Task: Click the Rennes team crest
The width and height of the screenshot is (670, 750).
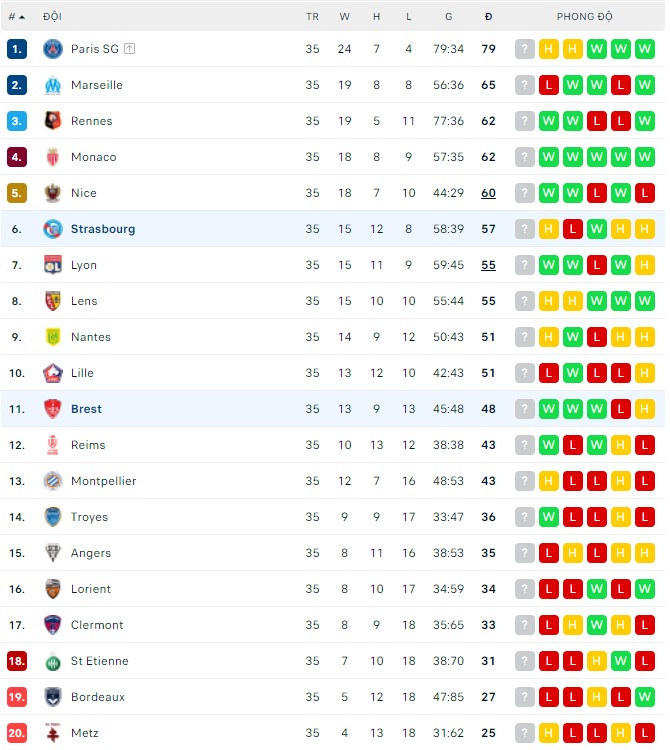Action: (53, 121)
